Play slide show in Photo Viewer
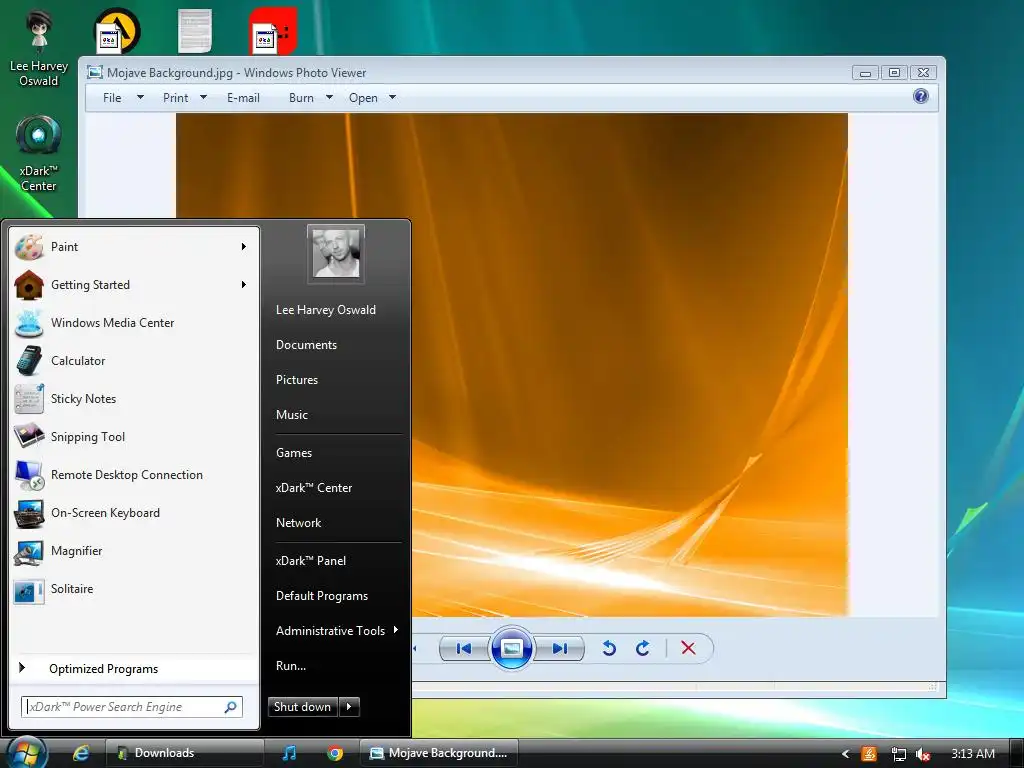Image resolution: width=1024 pixels, height=768 pixels. [x=511, y=648]
